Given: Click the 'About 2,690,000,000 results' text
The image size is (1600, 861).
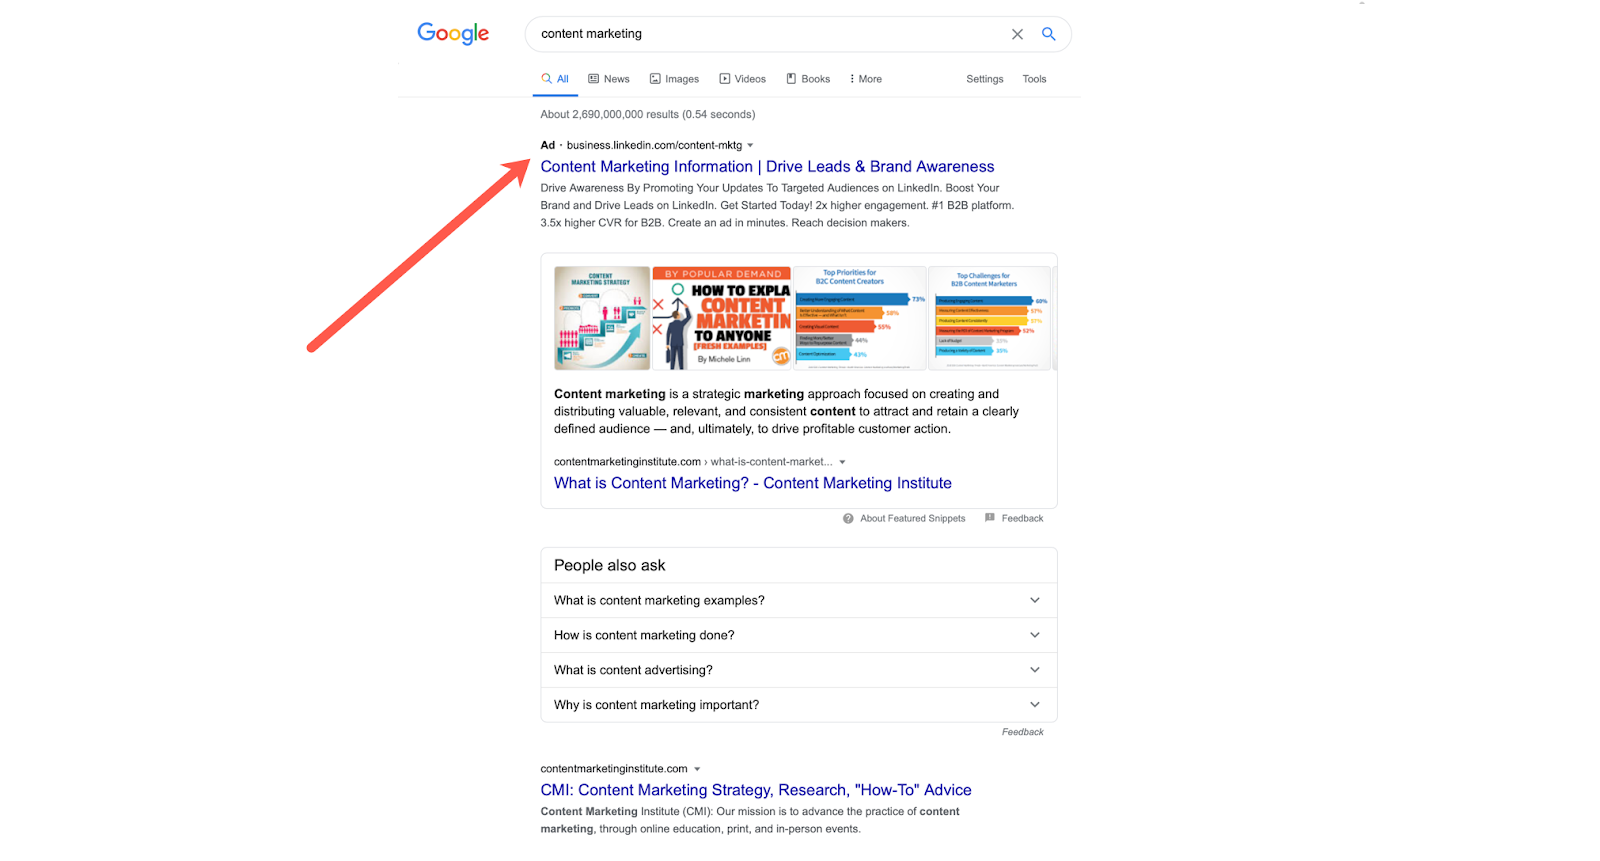Looking at the screenshot, I should point(648,114).
